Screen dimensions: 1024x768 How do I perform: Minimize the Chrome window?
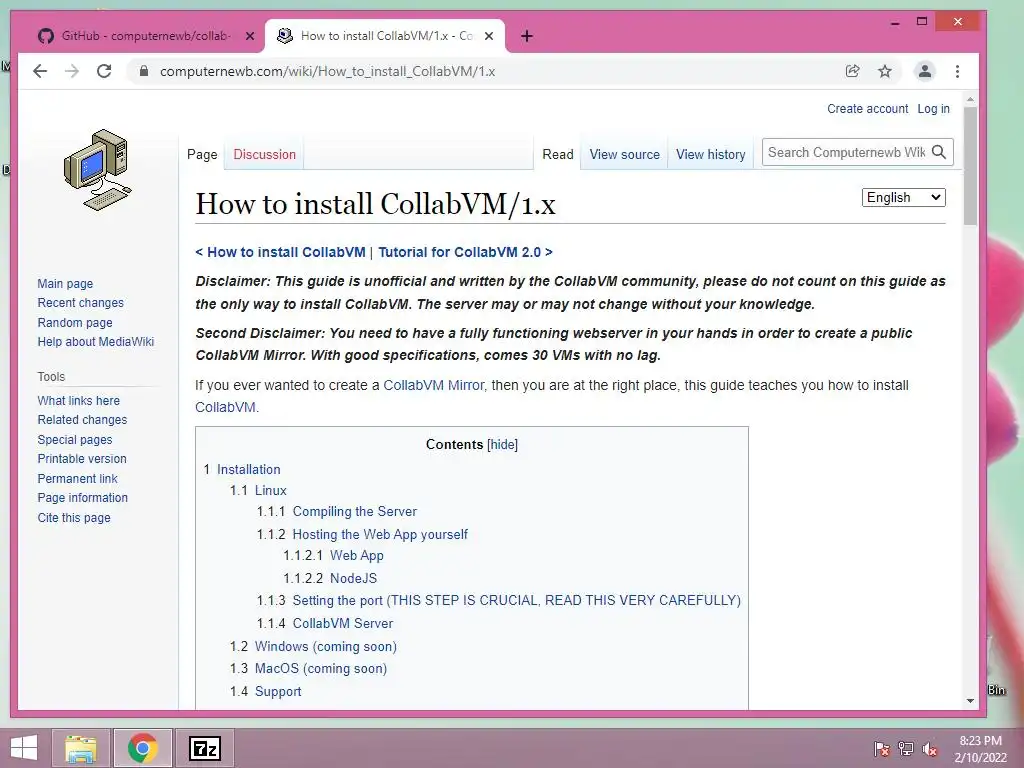[895, 22]
